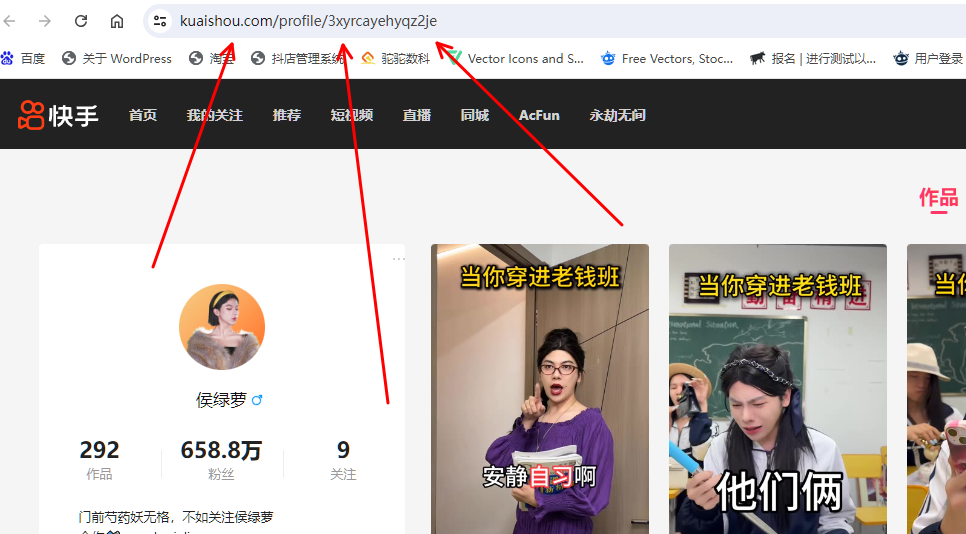The width and height of the screenshot is (966, 534).
Task: Click the browser forward arrow
Action: [44, 21]
